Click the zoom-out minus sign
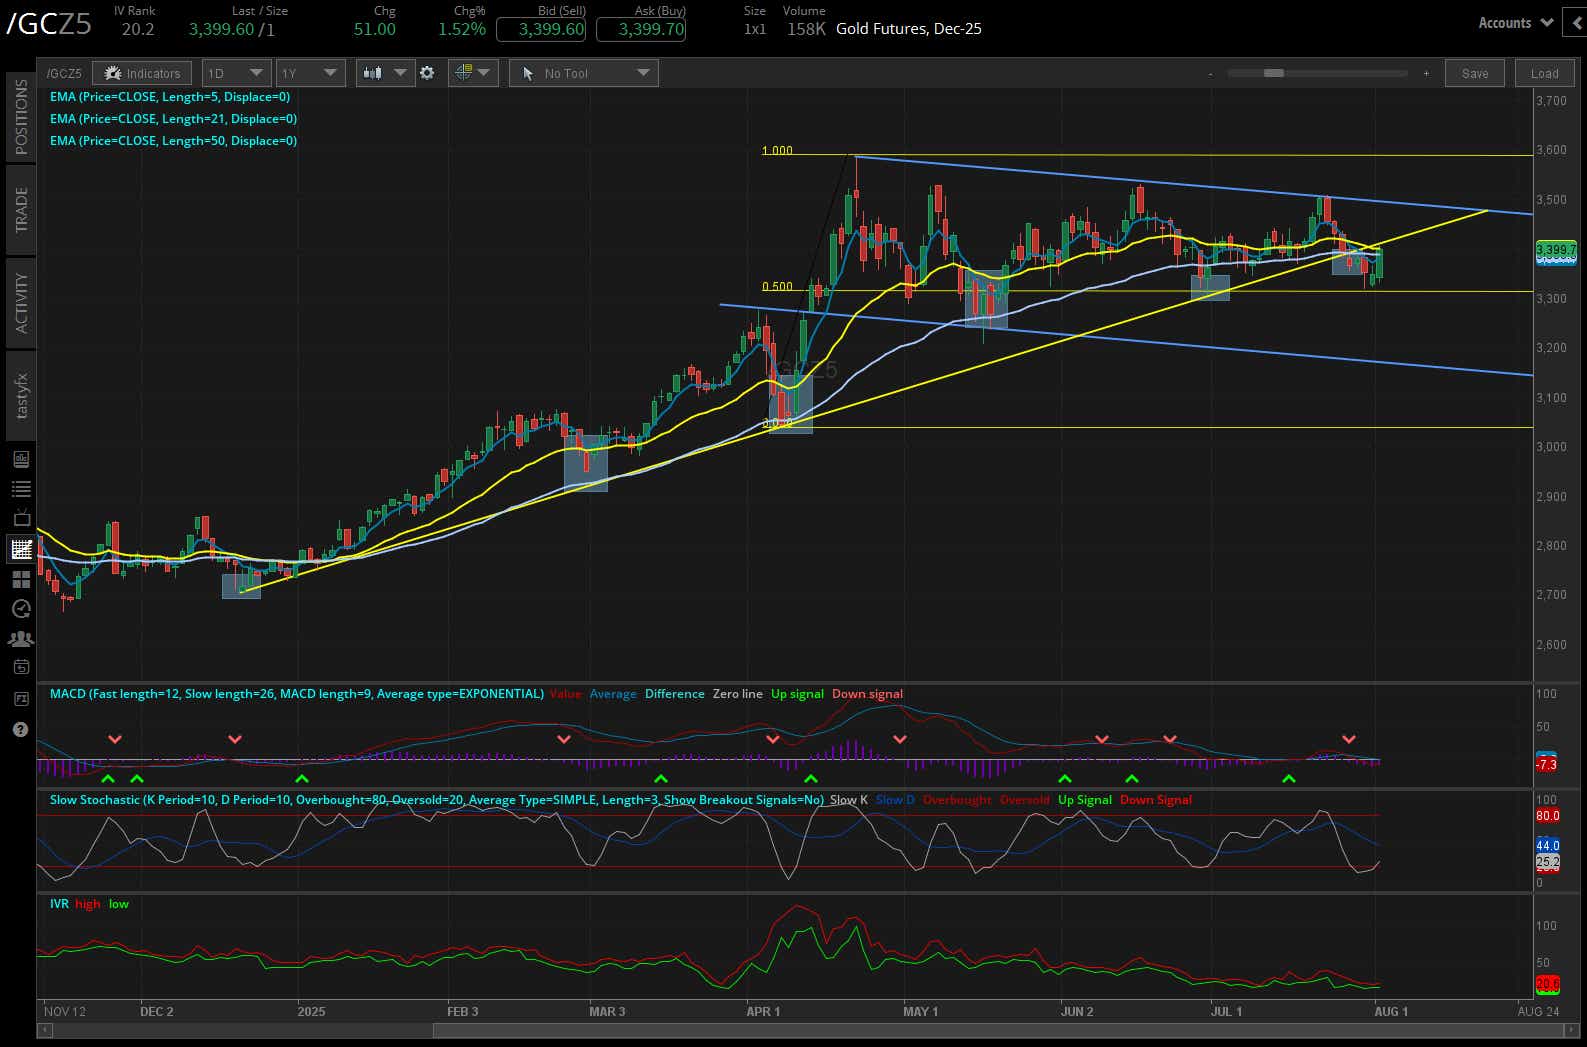Viewport: 1587px width, 1047px height. click(1210, 73)
